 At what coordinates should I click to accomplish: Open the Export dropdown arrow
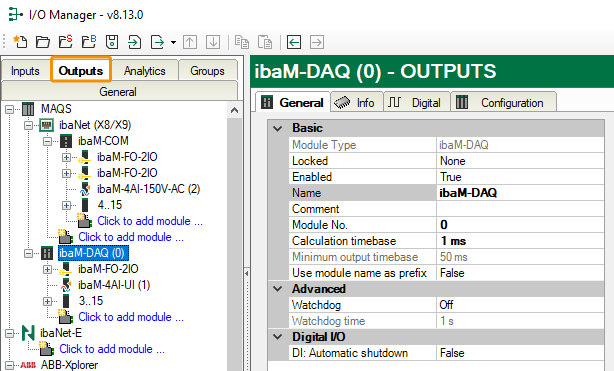[x=173, y=42]
